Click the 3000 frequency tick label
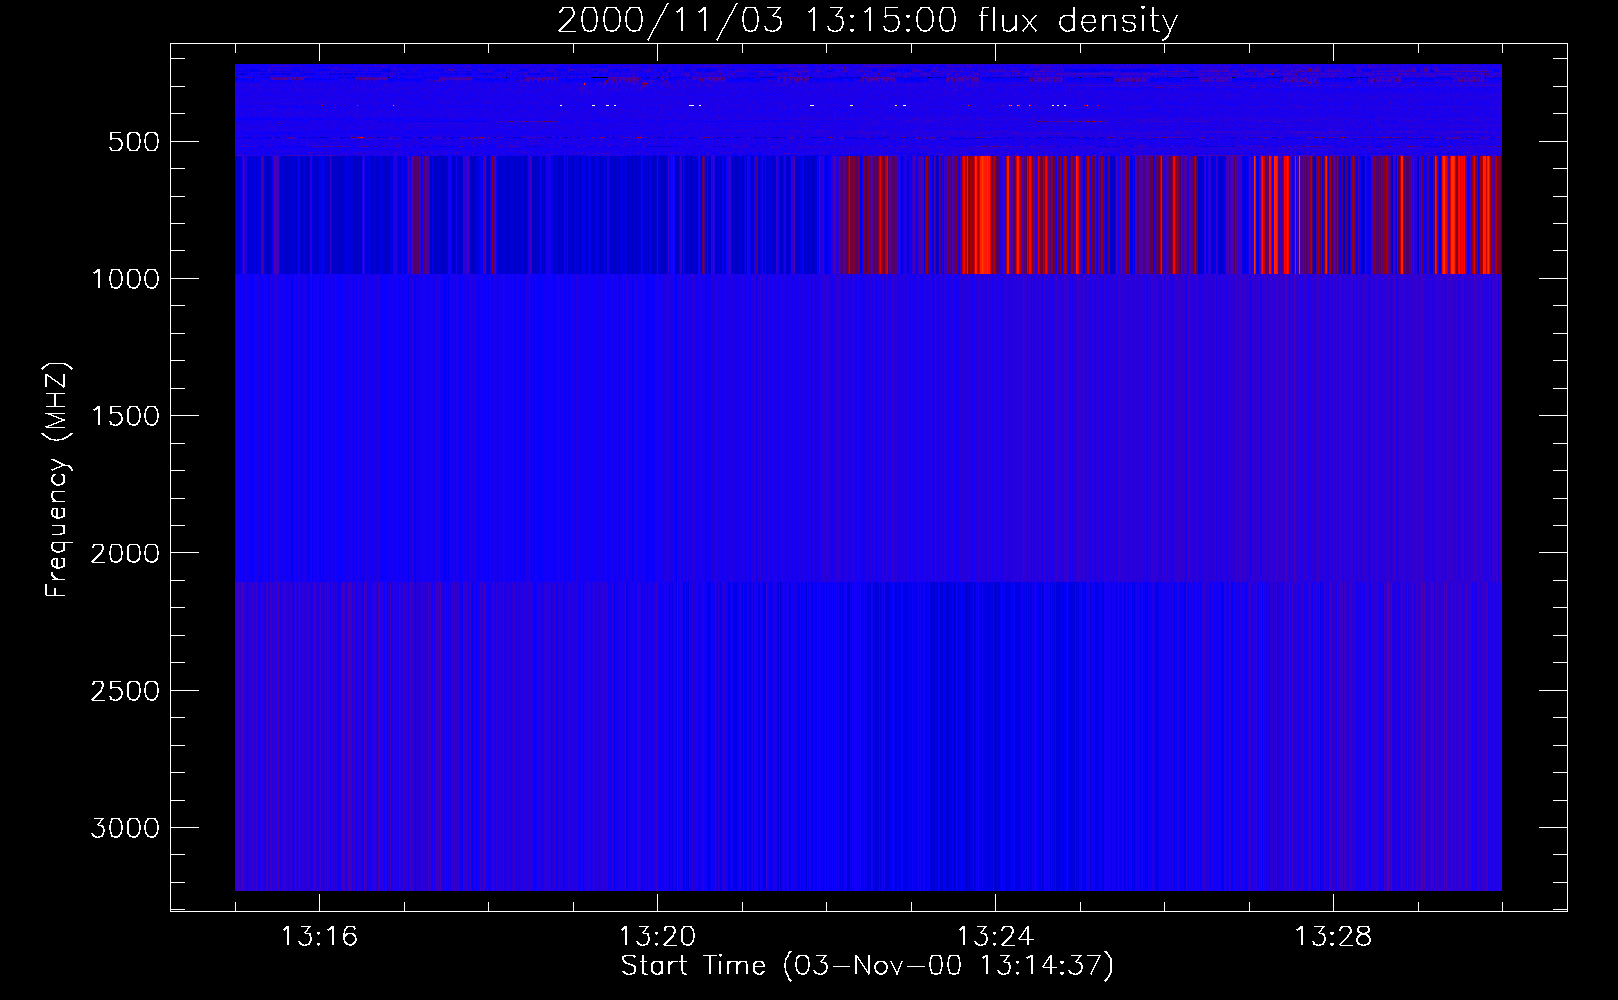The width and height of the screenshot is (1618, 1000). [125, 828]
